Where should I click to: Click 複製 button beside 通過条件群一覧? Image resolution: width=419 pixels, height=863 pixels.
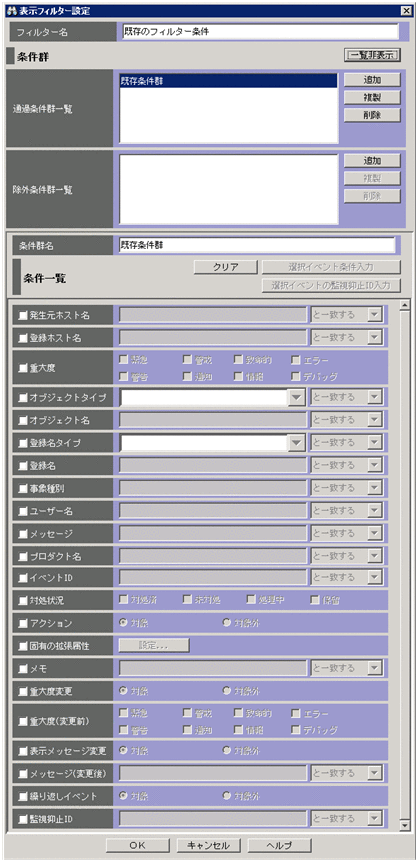pos(372,97)
